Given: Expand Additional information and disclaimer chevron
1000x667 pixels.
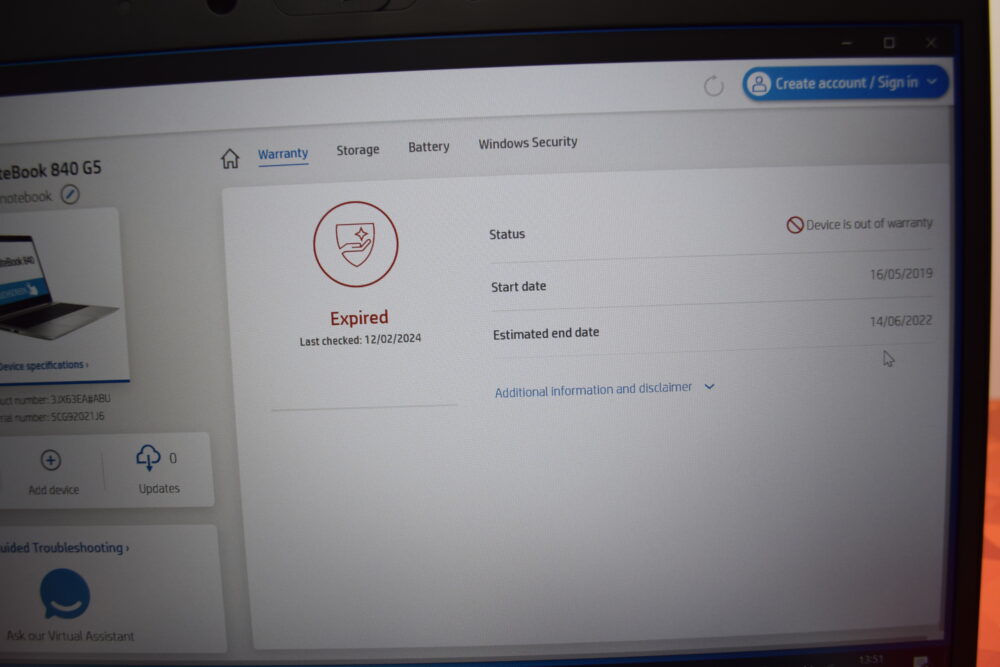Looking at the screenshot, I should pyautogui.click(x=709, y=386).
